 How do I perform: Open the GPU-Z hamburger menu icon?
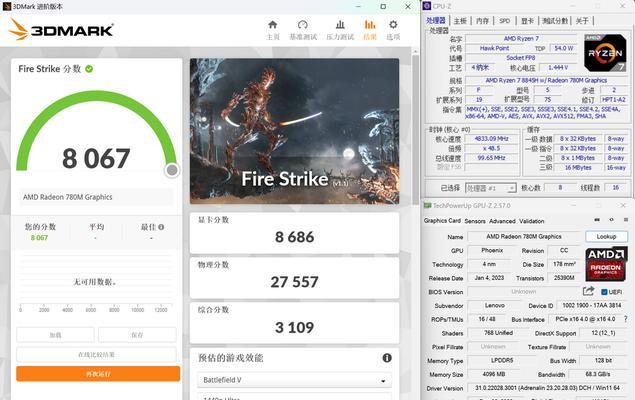click(x=626, y=220)
